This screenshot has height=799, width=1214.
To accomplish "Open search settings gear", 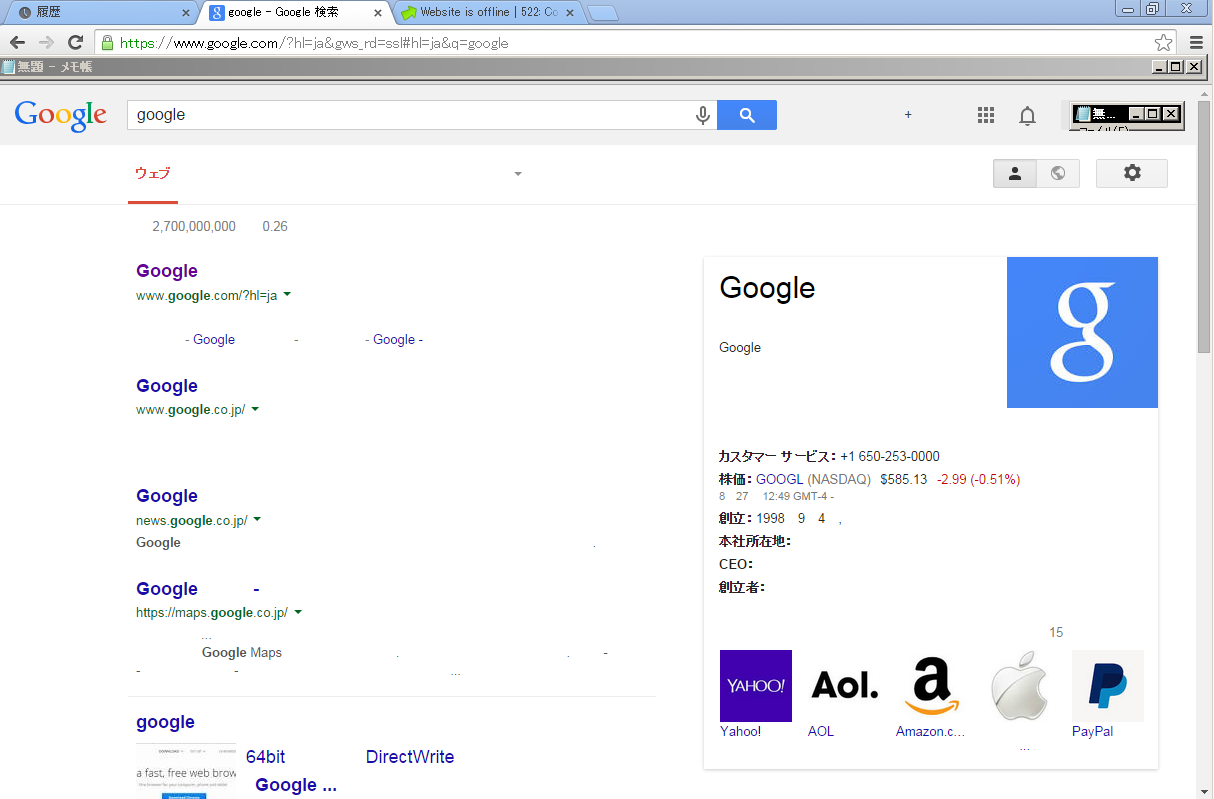I will (x=1132, y=173).
